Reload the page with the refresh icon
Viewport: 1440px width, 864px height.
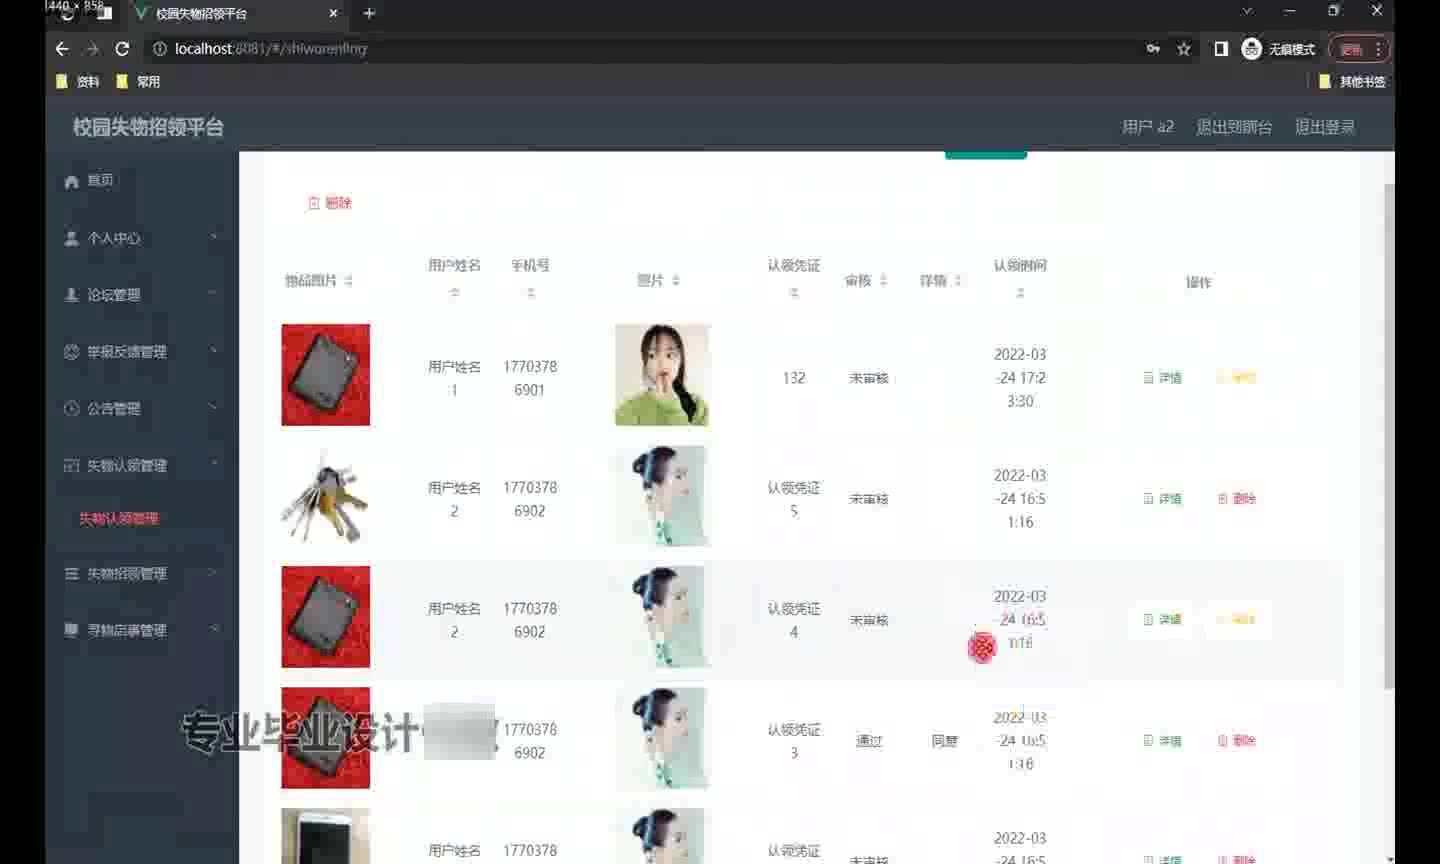(x=122, y=49)
